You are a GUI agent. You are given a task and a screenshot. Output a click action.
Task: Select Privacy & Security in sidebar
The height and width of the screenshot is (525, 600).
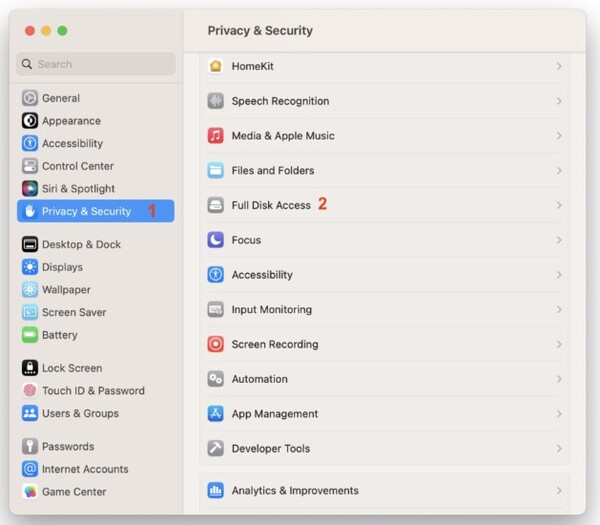coord(96,211)
